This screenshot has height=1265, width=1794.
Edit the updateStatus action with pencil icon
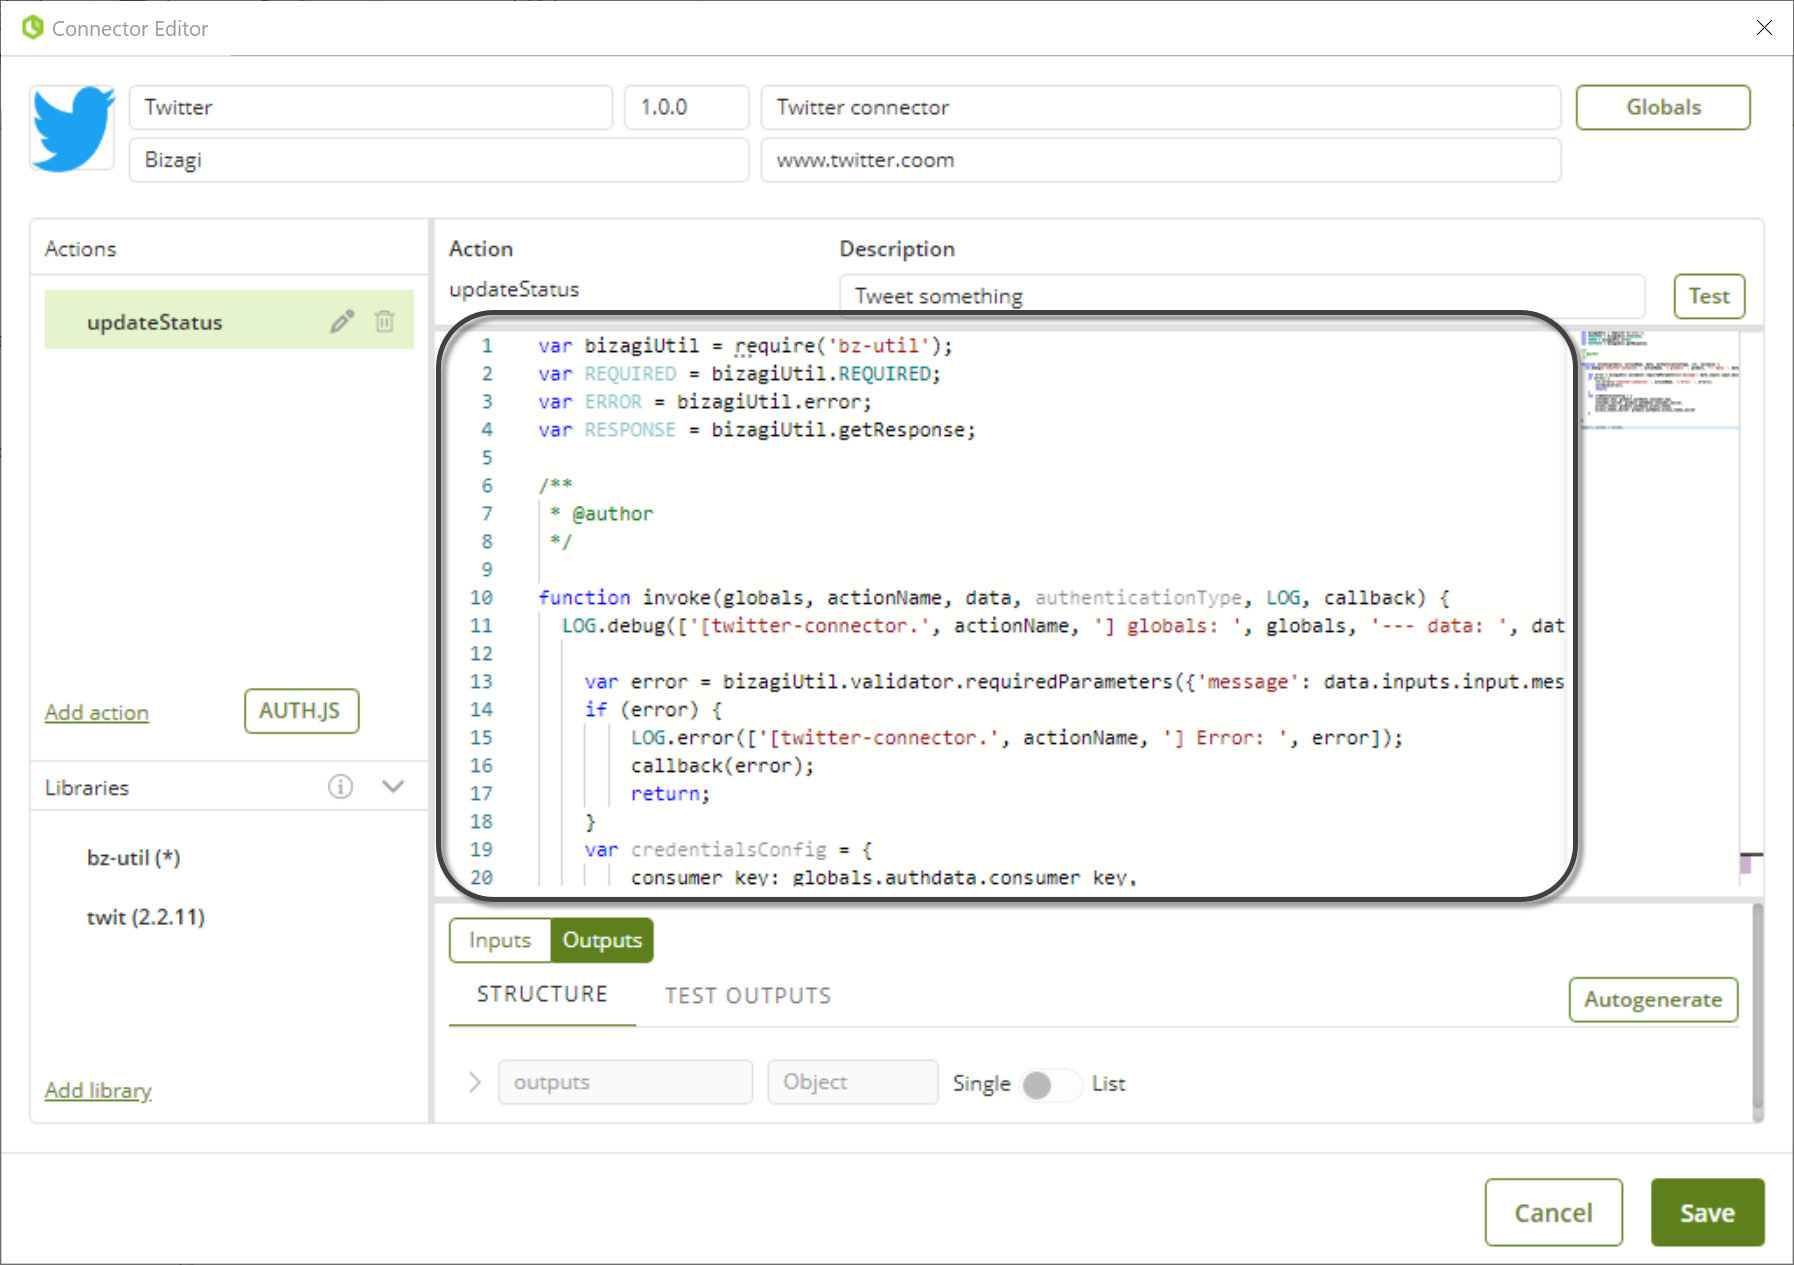tap(342, 321)
